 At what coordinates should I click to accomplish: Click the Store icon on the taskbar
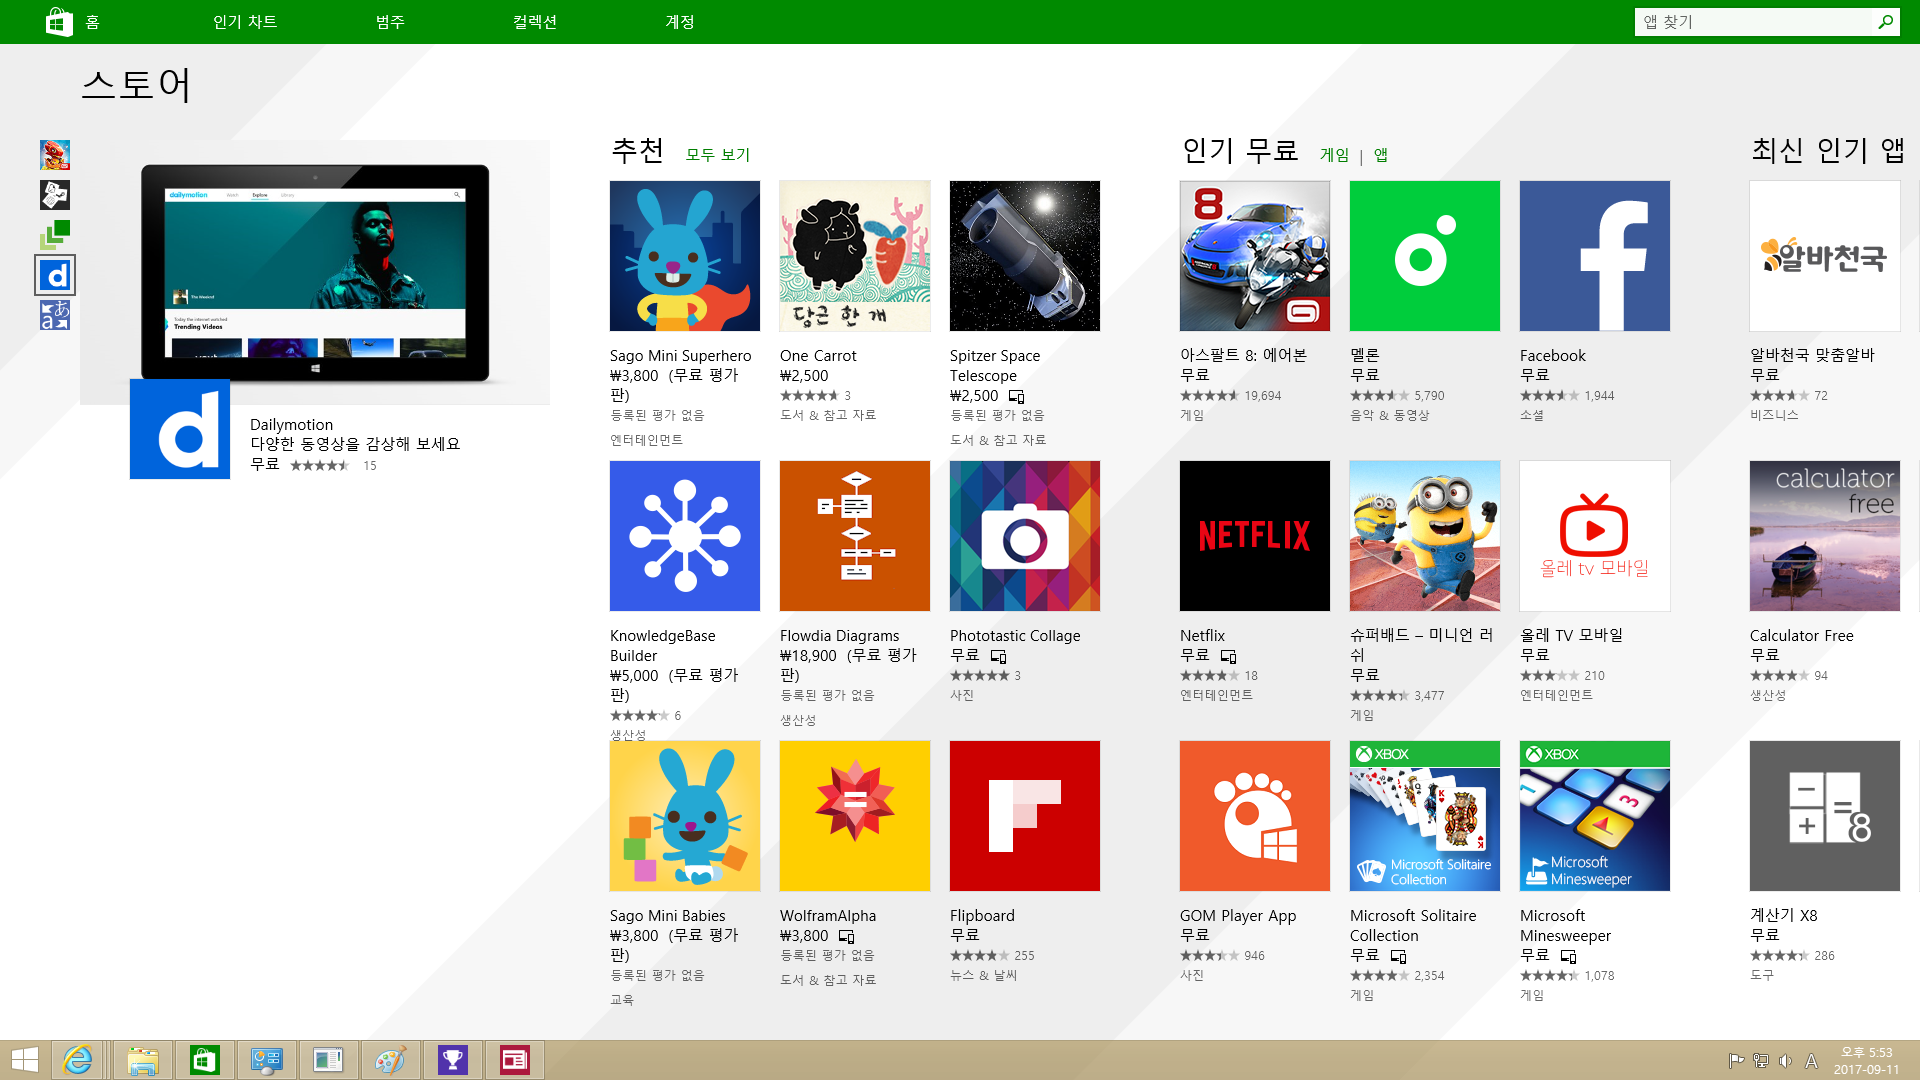(x=205, y=1060)
